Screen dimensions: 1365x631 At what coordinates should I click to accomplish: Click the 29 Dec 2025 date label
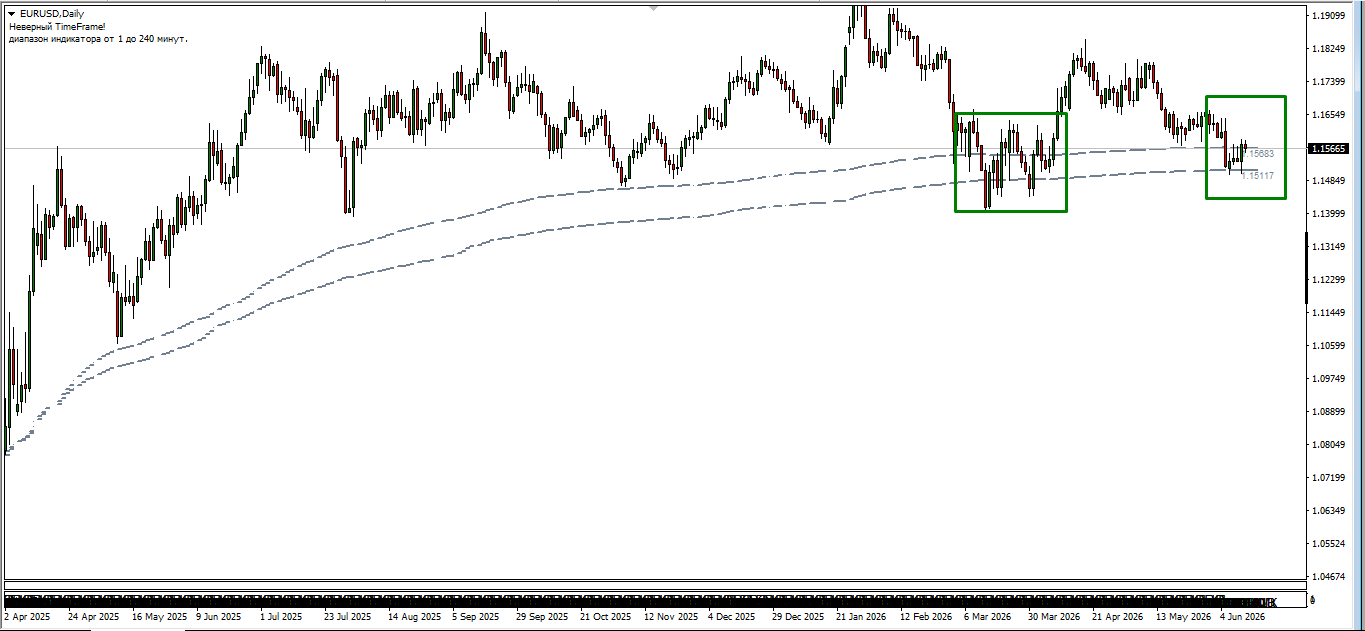click(798, 618)
